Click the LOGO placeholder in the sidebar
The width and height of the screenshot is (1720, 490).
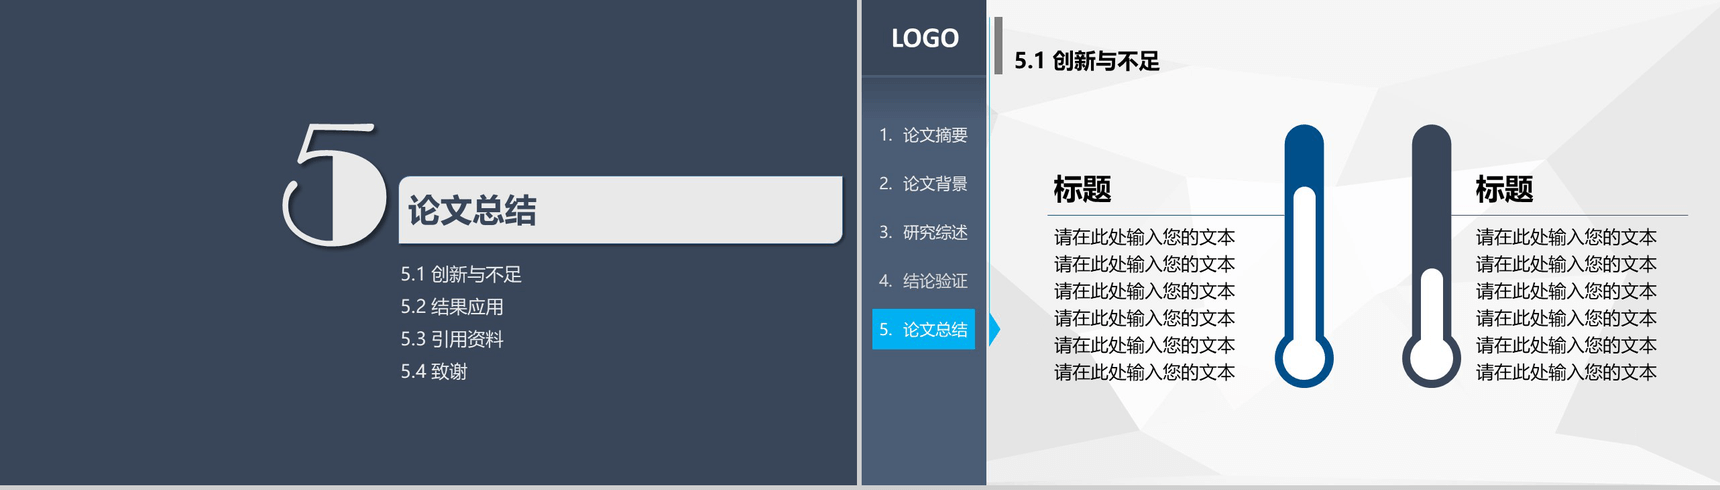925,38
